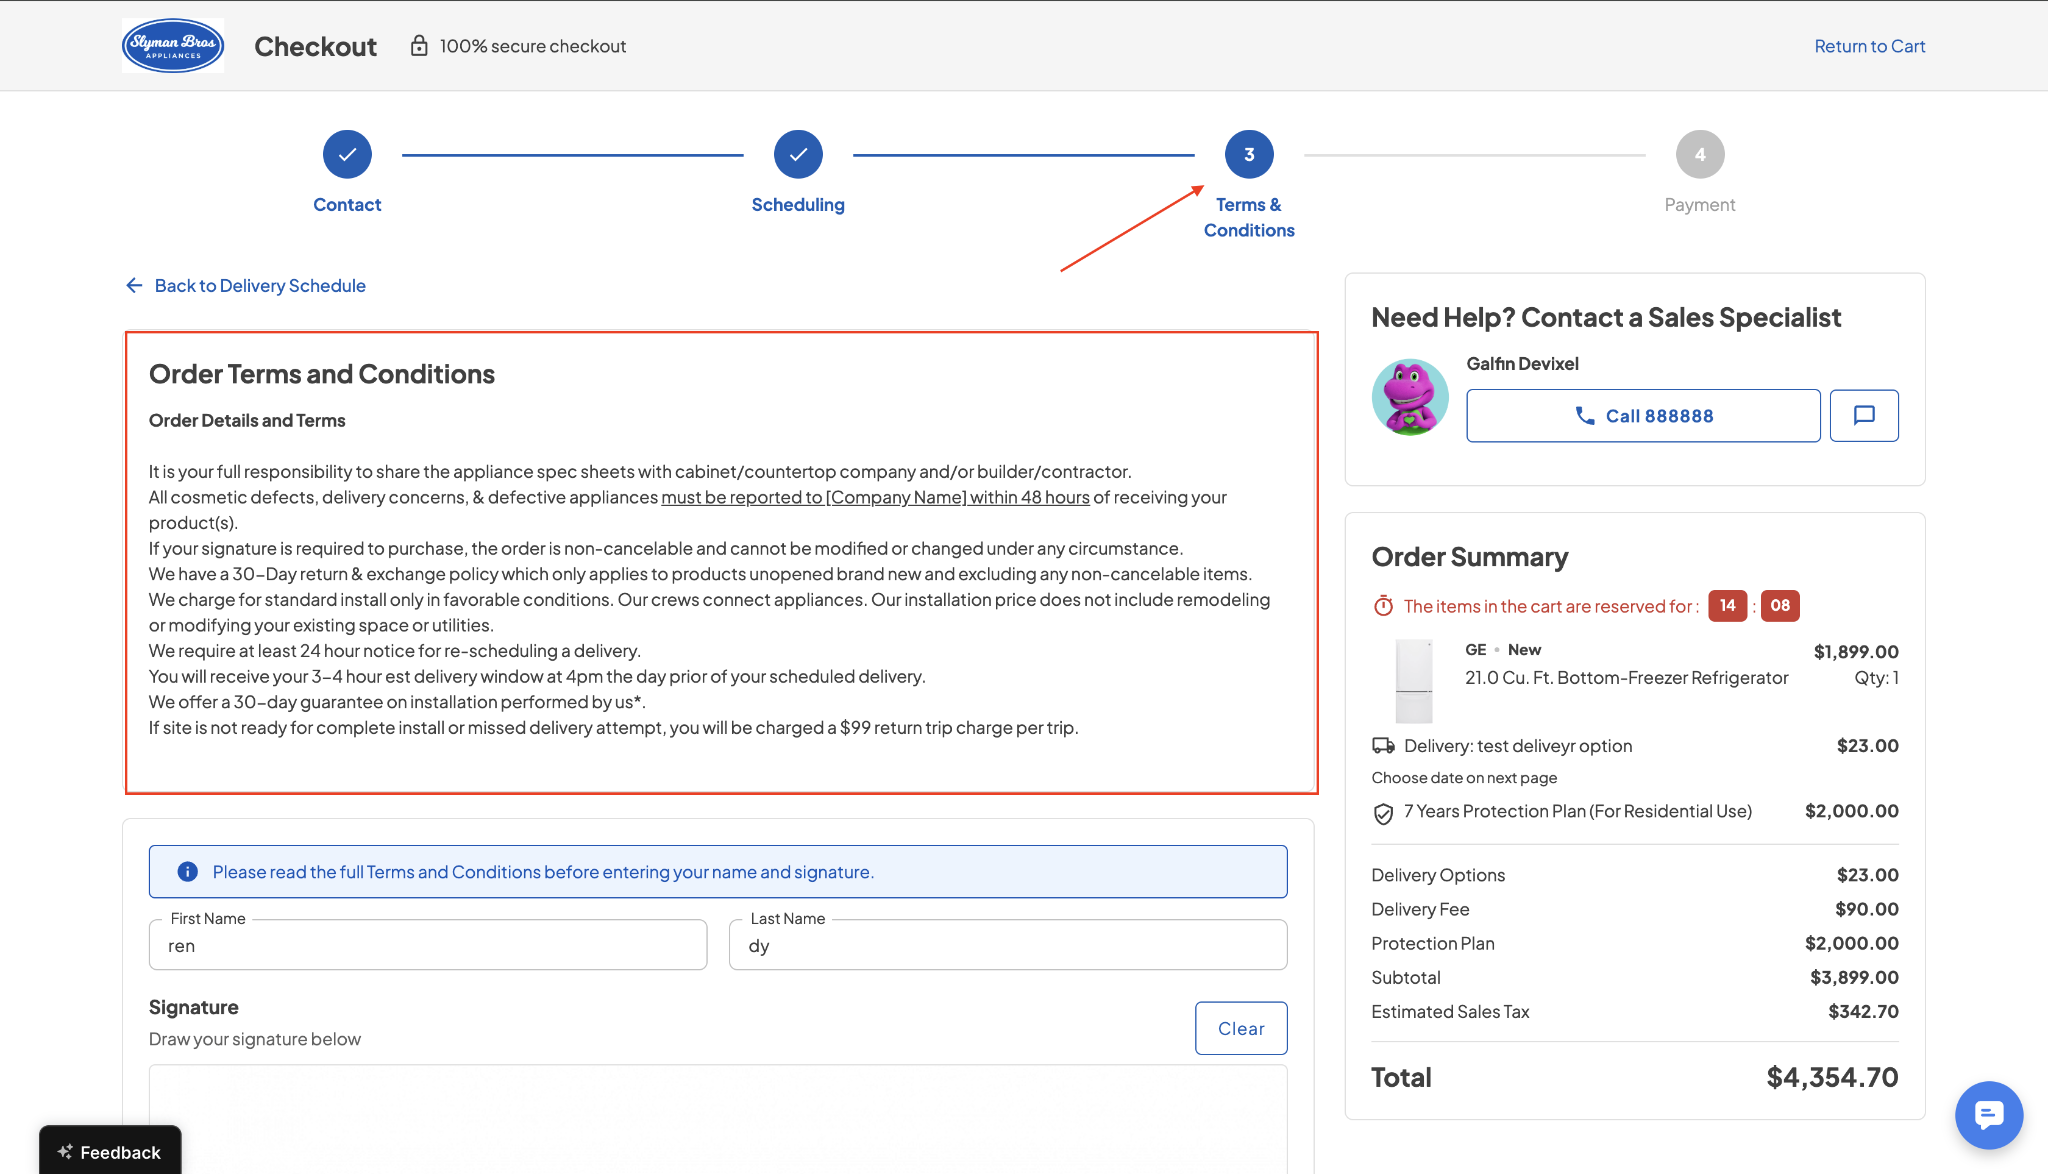This screenshot has width=2048, height=1174.
Task: Click the underlined 'must be reported' terms text
Action: [x=875, y=497]
